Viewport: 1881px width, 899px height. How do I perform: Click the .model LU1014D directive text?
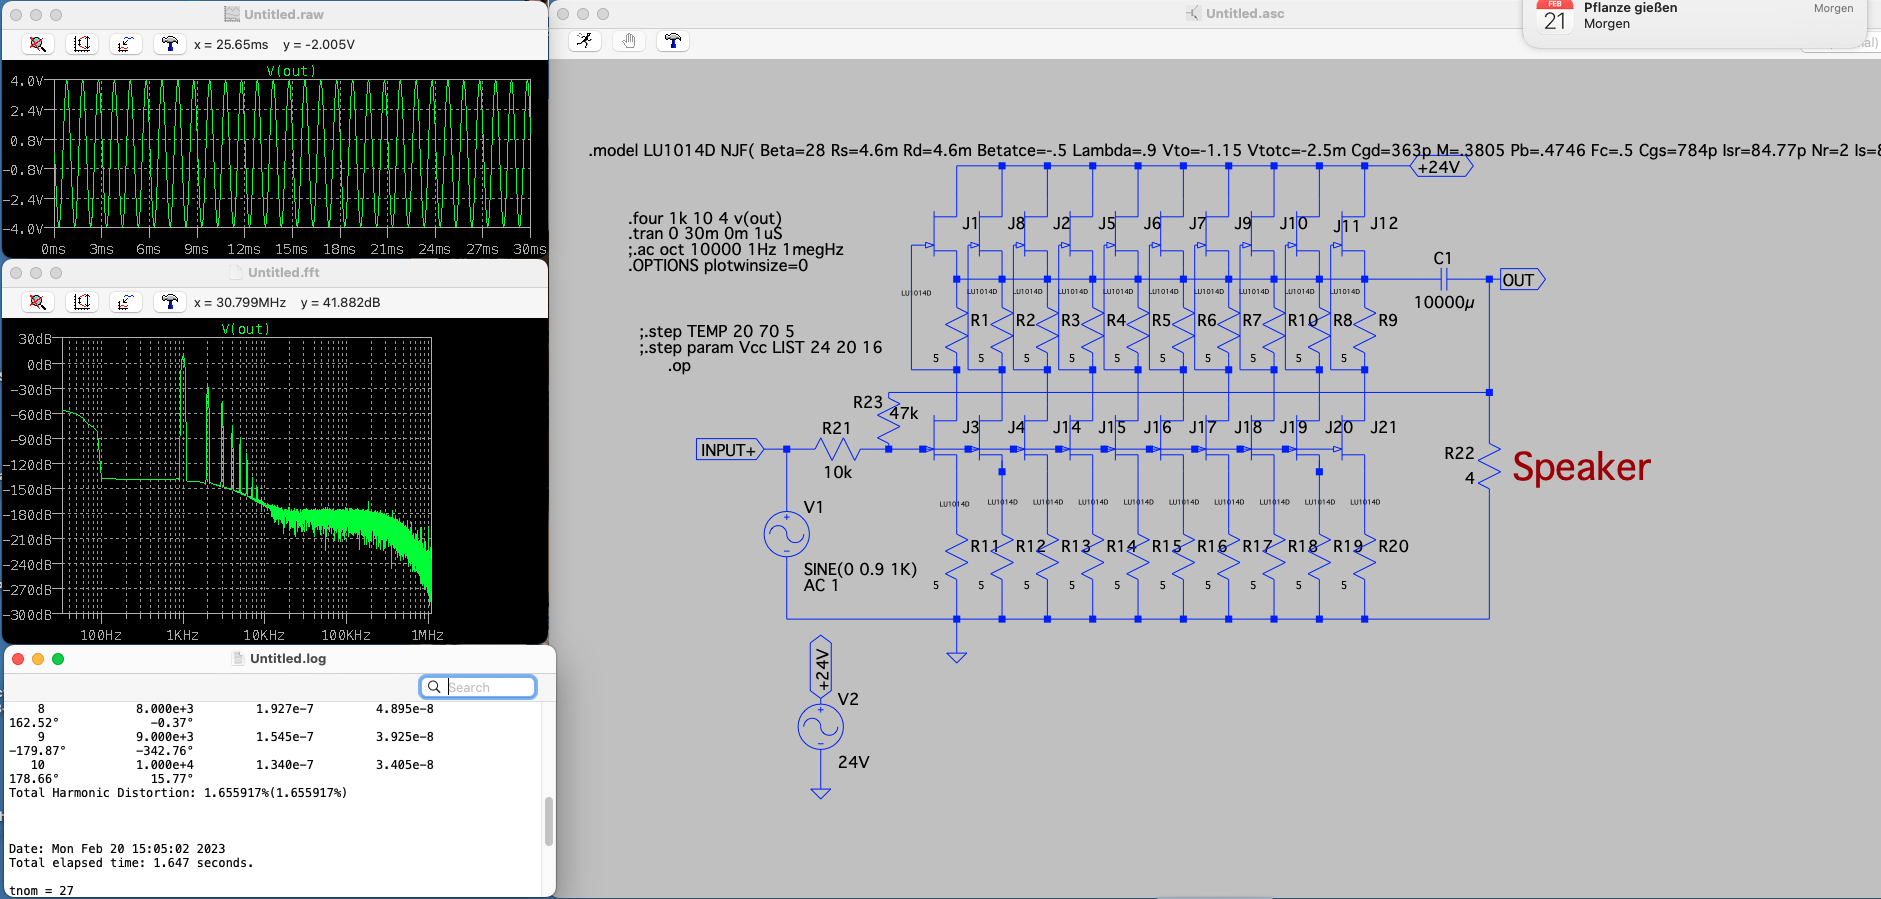pos(1234,150)
